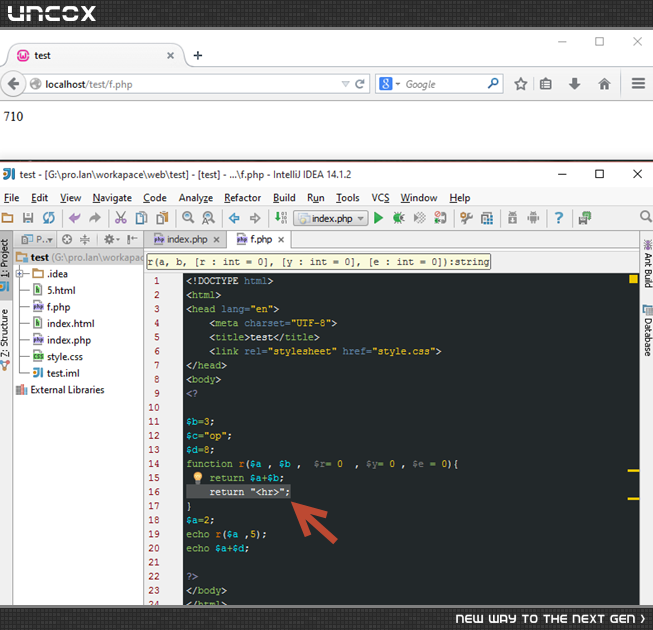Navigate back with the blue left arrow
Screen dimensions: 653x630
[x=234, y=218]
